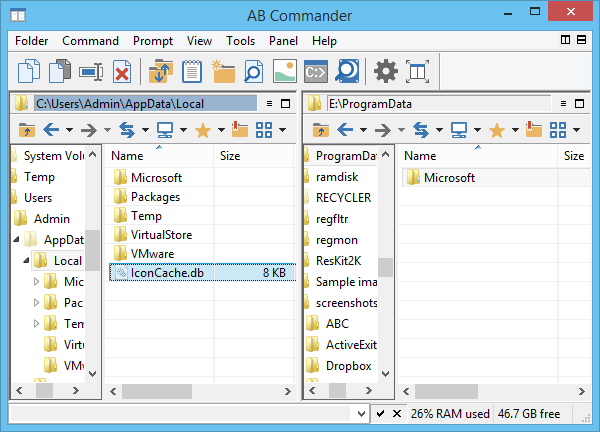Click the left panel Favorites star icon
This screenshot has height=432, width=600.
click(x=203, y=130)
